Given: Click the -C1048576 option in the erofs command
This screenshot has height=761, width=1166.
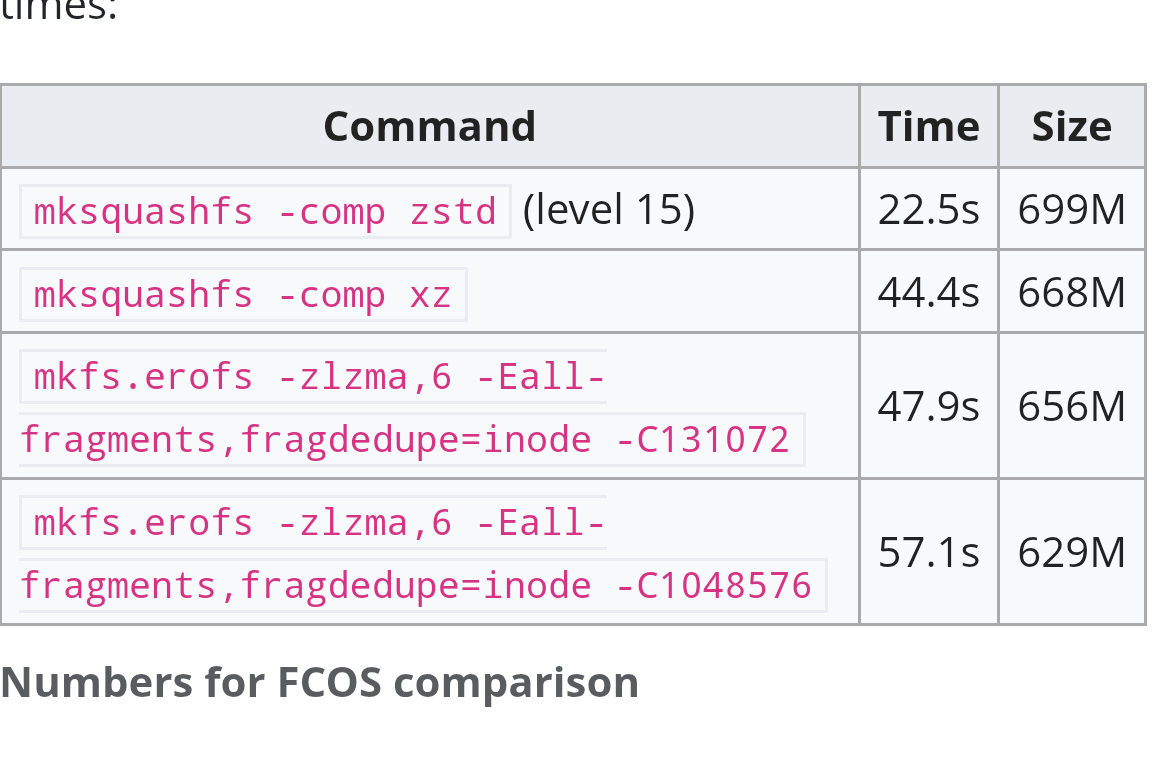Looking at the screenshot, I should point(713,585).
